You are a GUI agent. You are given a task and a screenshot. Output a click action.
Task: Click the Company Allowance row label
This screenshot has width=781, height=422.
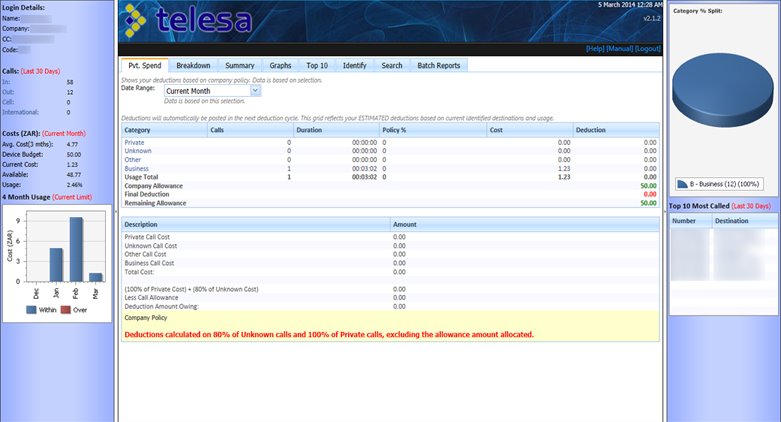point(153,186)
